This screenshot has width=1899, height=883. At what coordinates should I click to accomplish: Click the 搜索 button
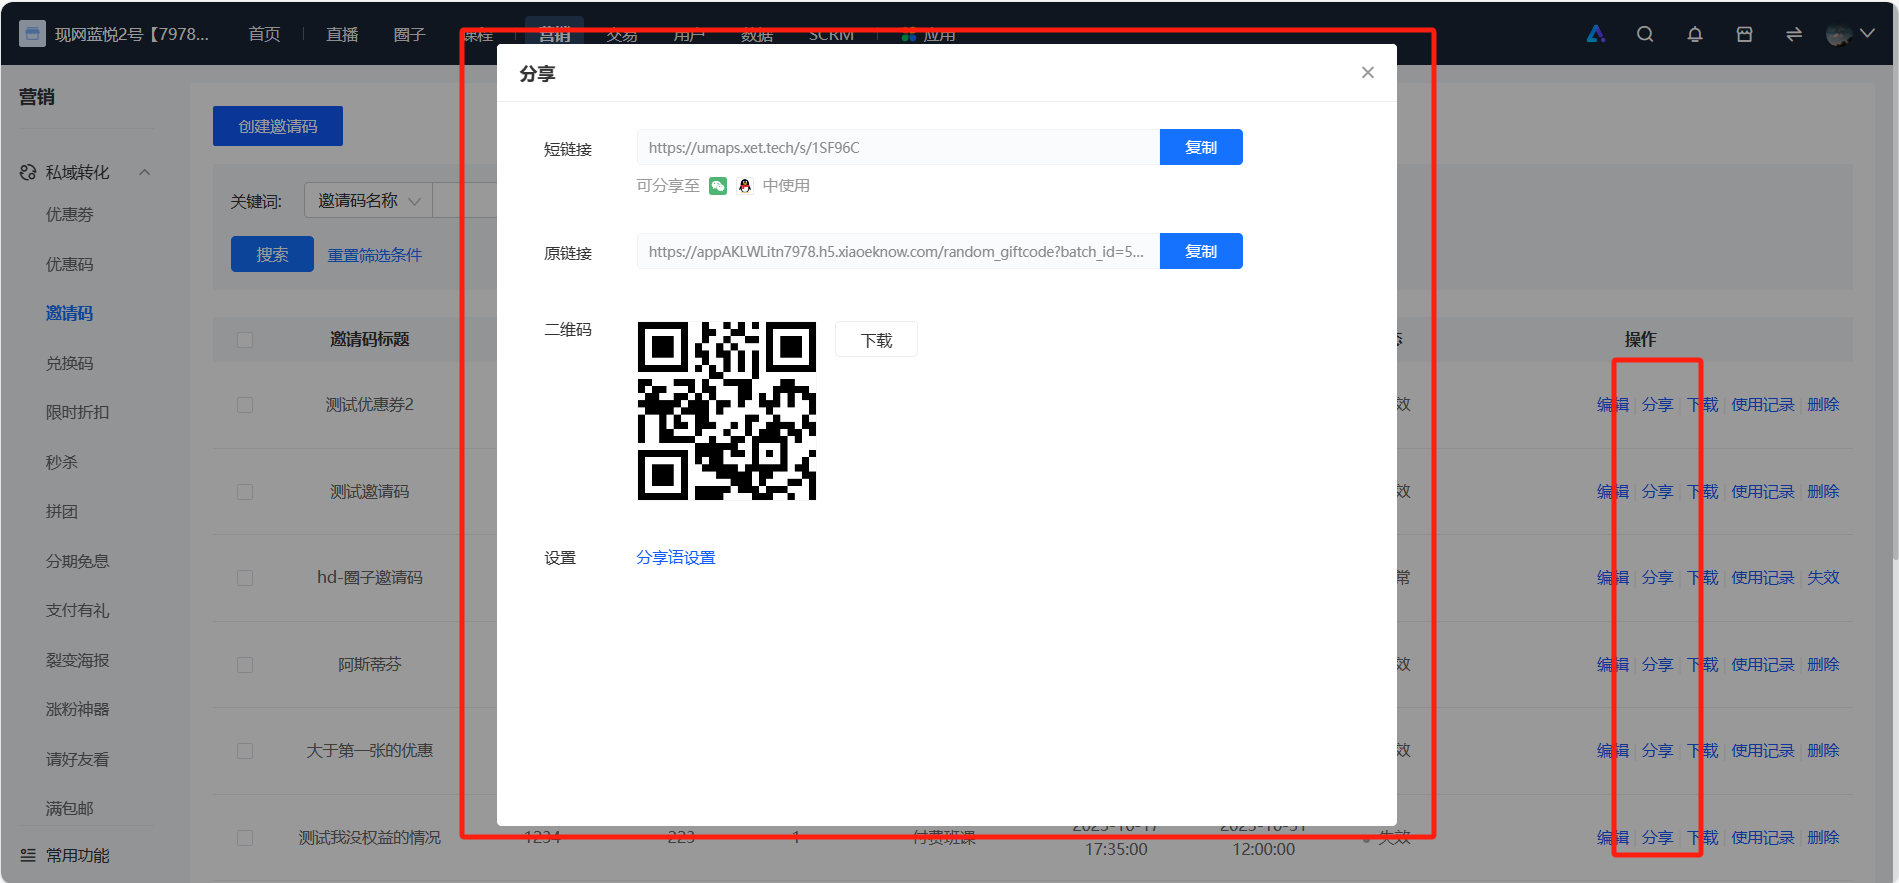pos(272,254)
